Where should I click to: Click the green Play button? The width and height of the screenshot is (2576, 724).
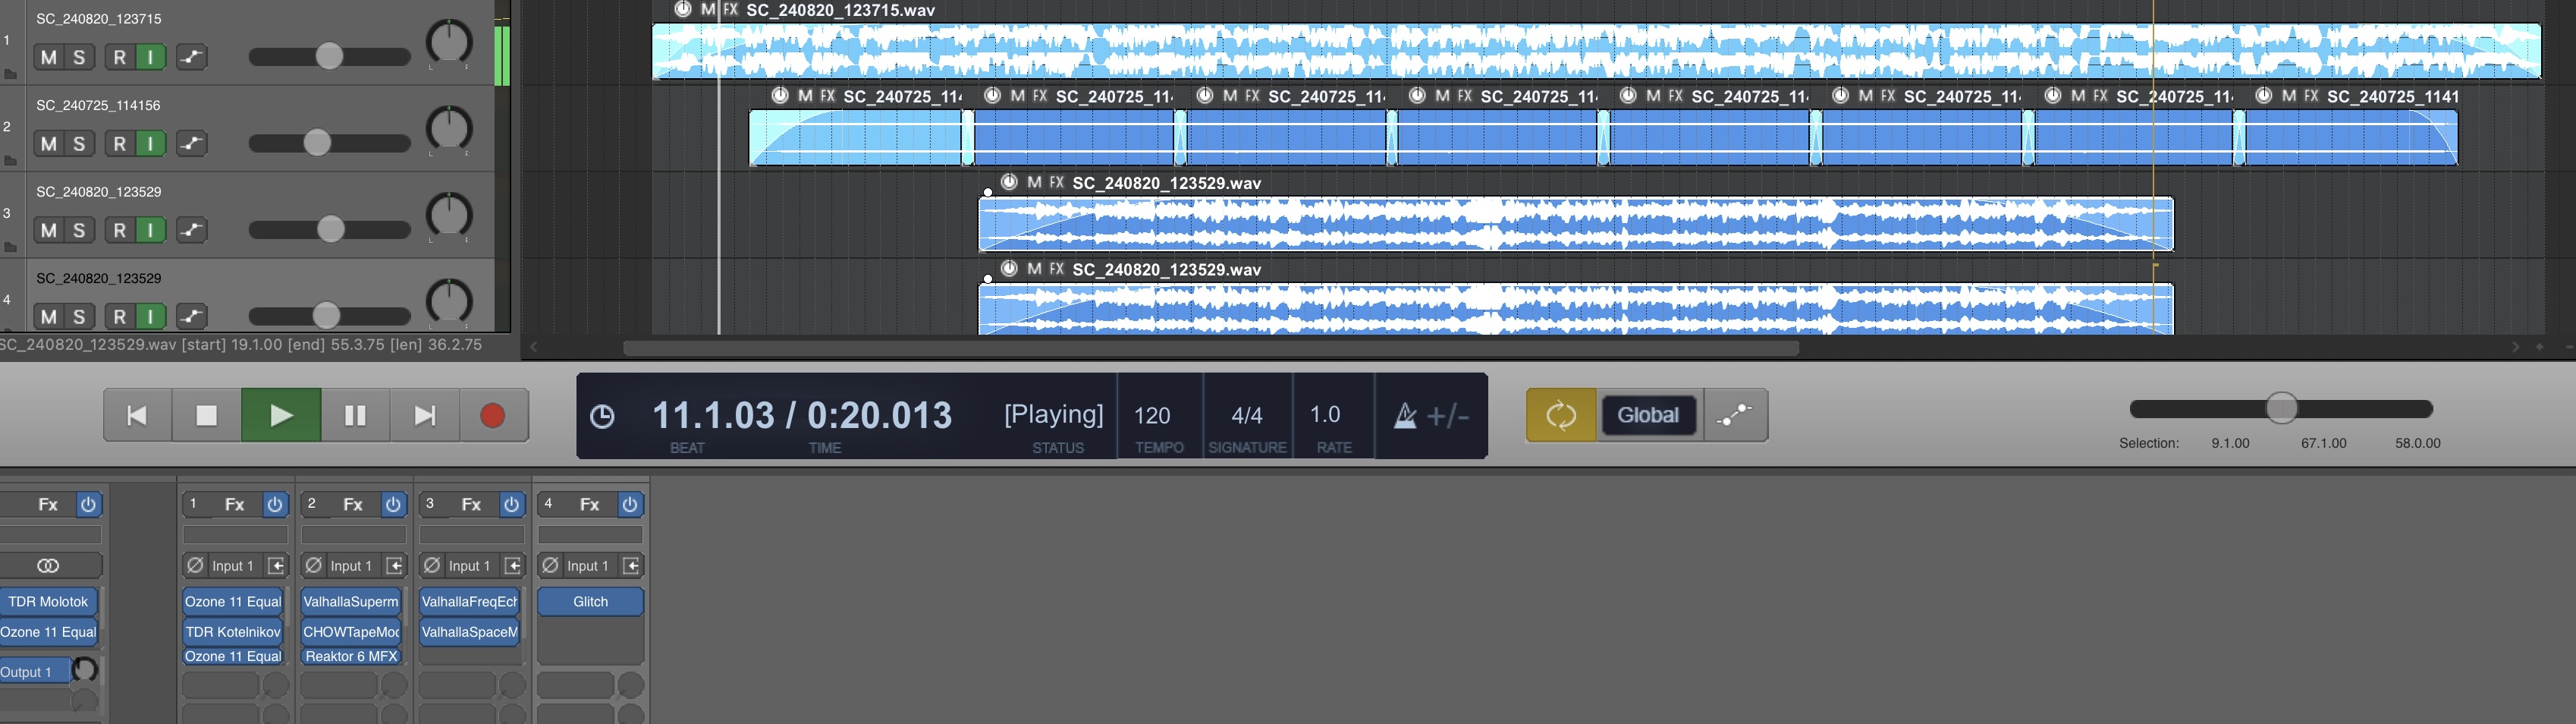point(281,415)
